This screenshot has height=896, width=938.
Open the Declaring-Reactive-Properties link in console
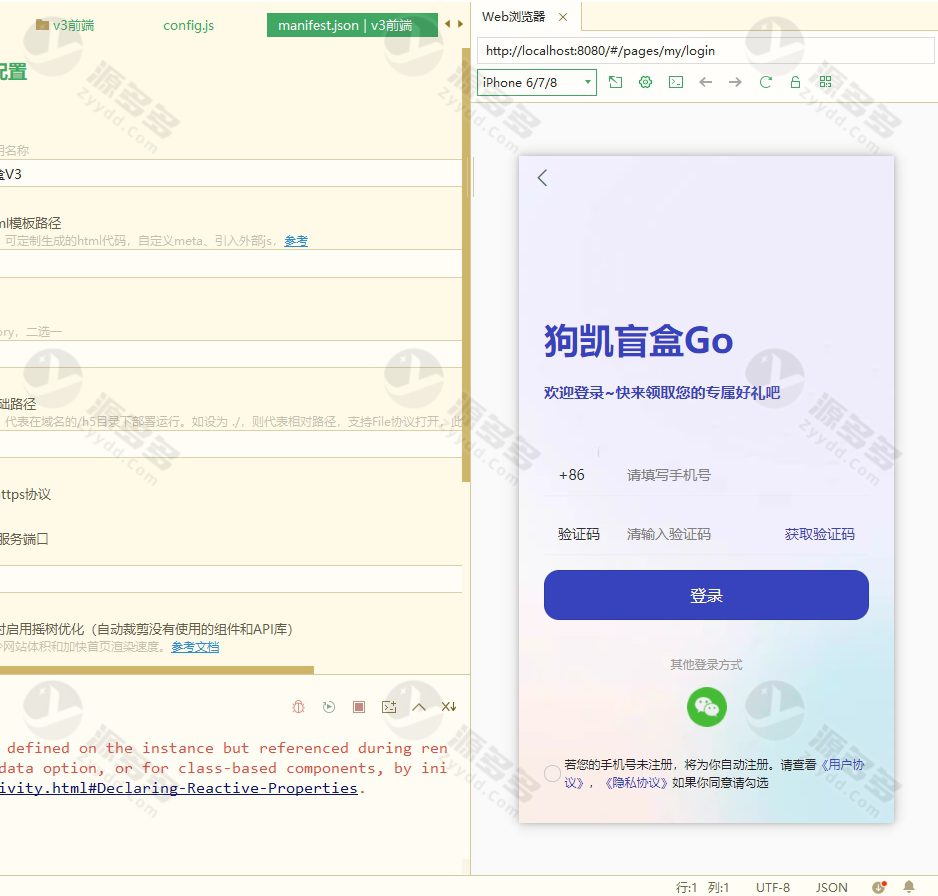pos(179,788)
